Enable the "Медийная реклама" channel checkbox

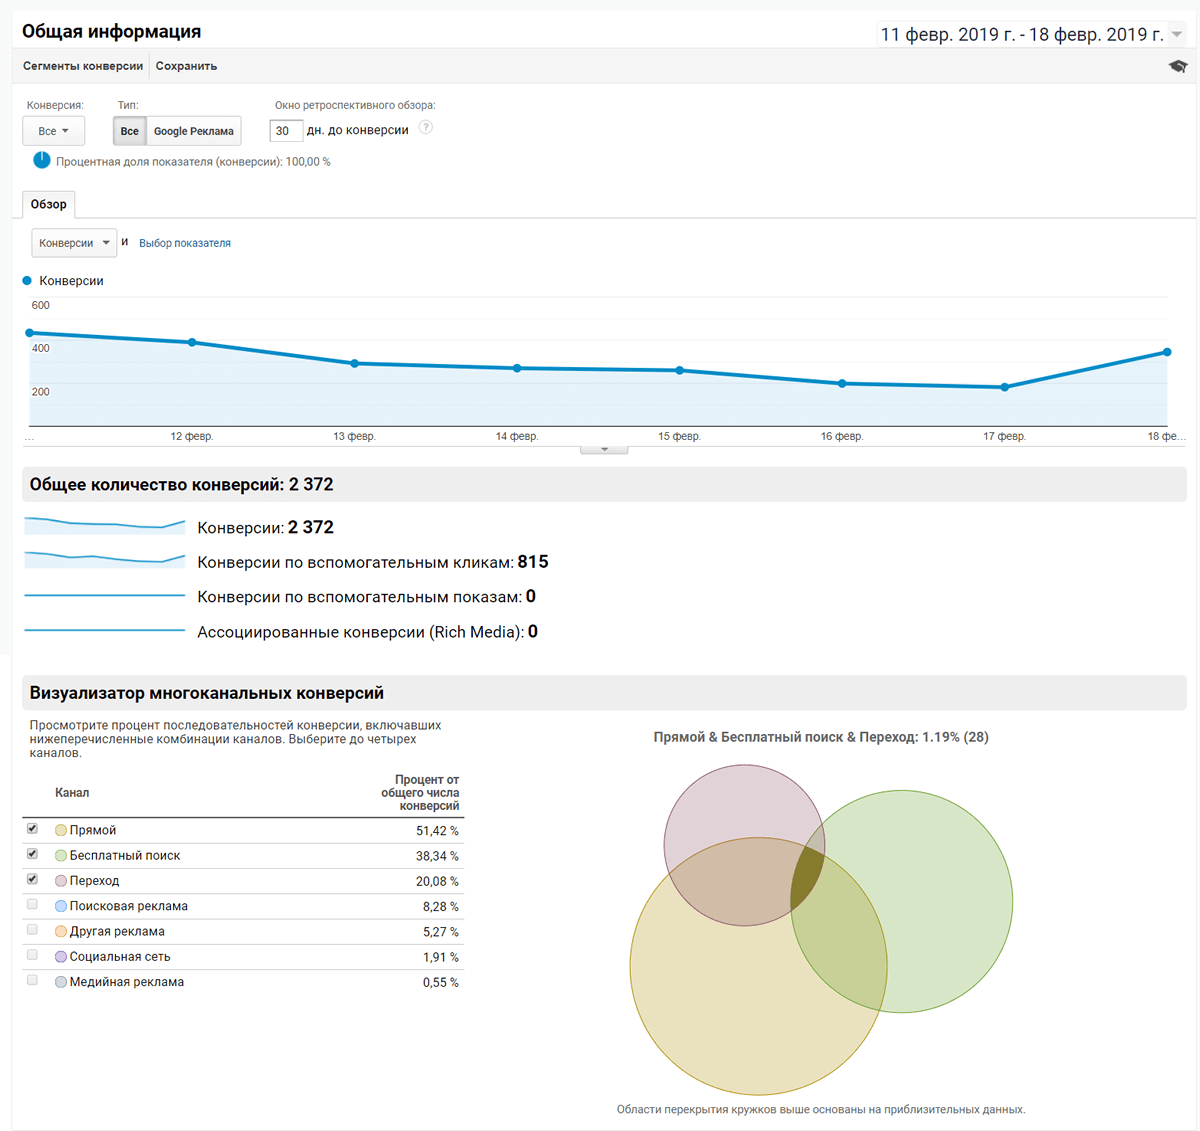tap(31, 981)
